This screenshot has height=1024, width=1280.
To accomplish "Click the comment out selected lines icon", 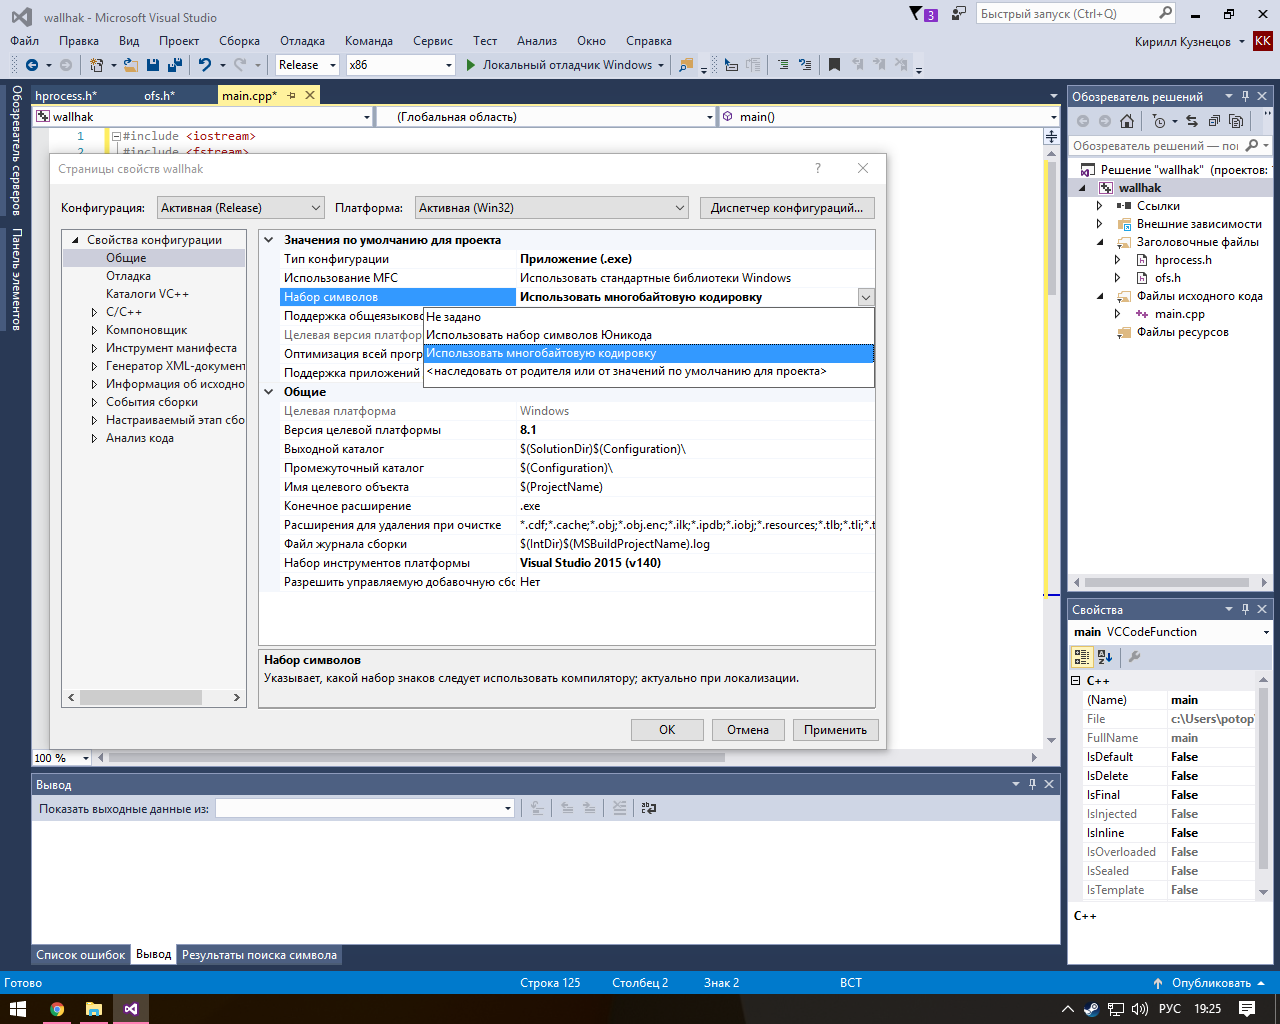I will pyautogui.click(x=783, y=65).
